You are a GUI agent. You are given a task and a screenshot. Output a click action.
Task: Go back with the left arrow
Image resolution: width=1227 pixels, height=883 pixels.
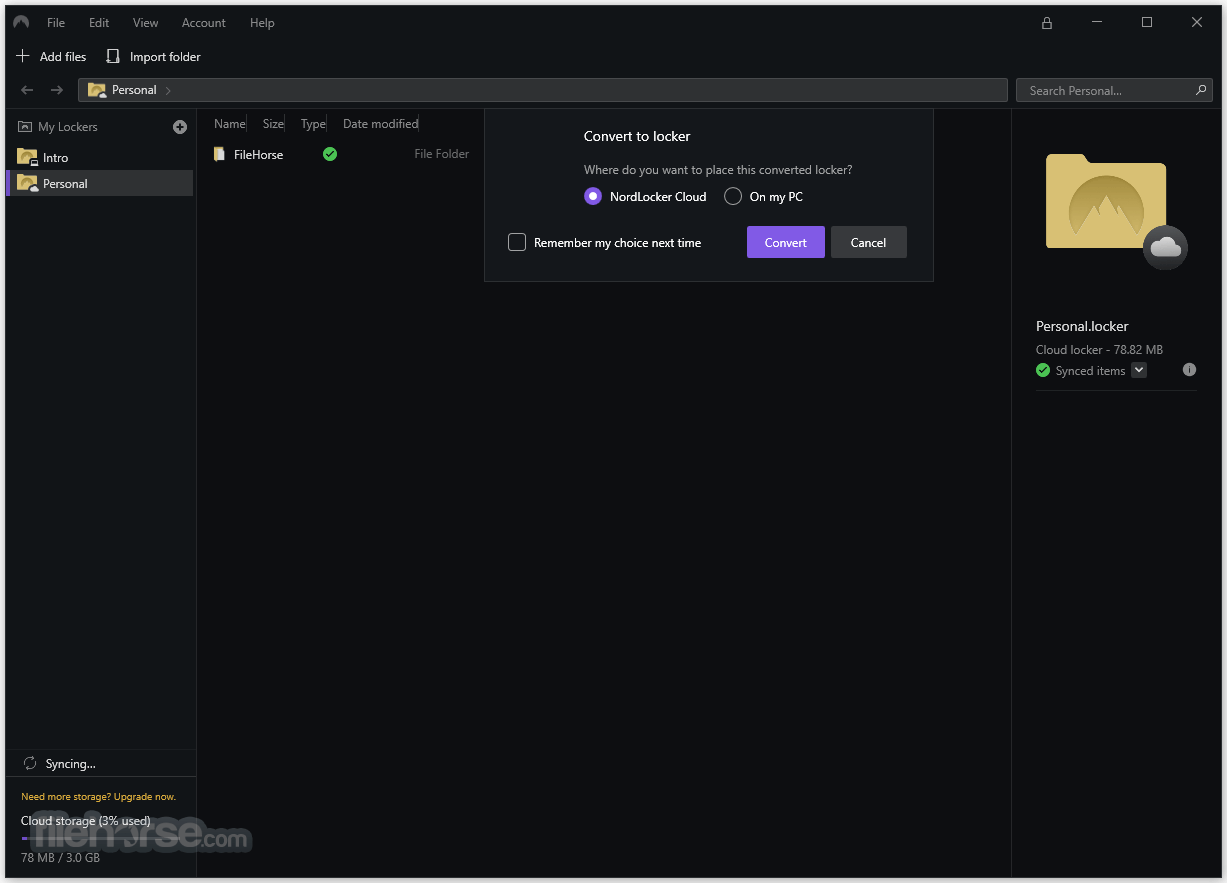click(x=27, y=90)
